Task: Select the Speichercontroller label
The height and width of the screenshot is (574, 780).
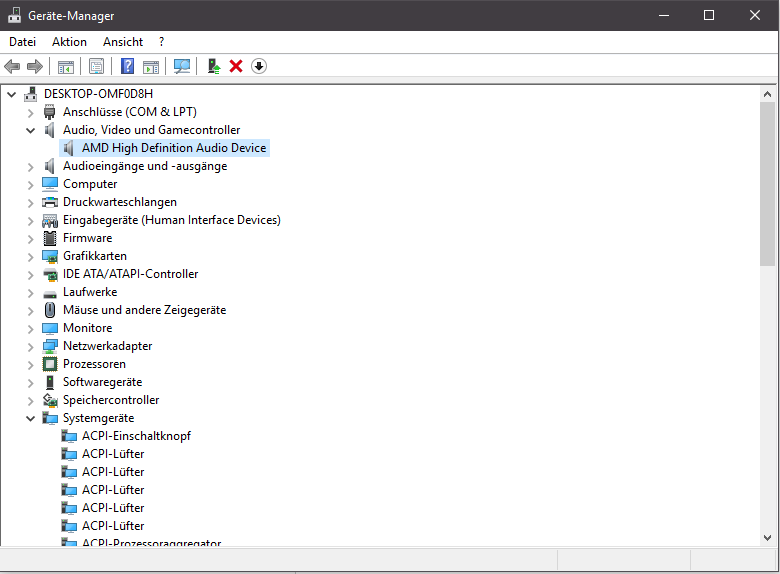Action: (x=111, y=400)
